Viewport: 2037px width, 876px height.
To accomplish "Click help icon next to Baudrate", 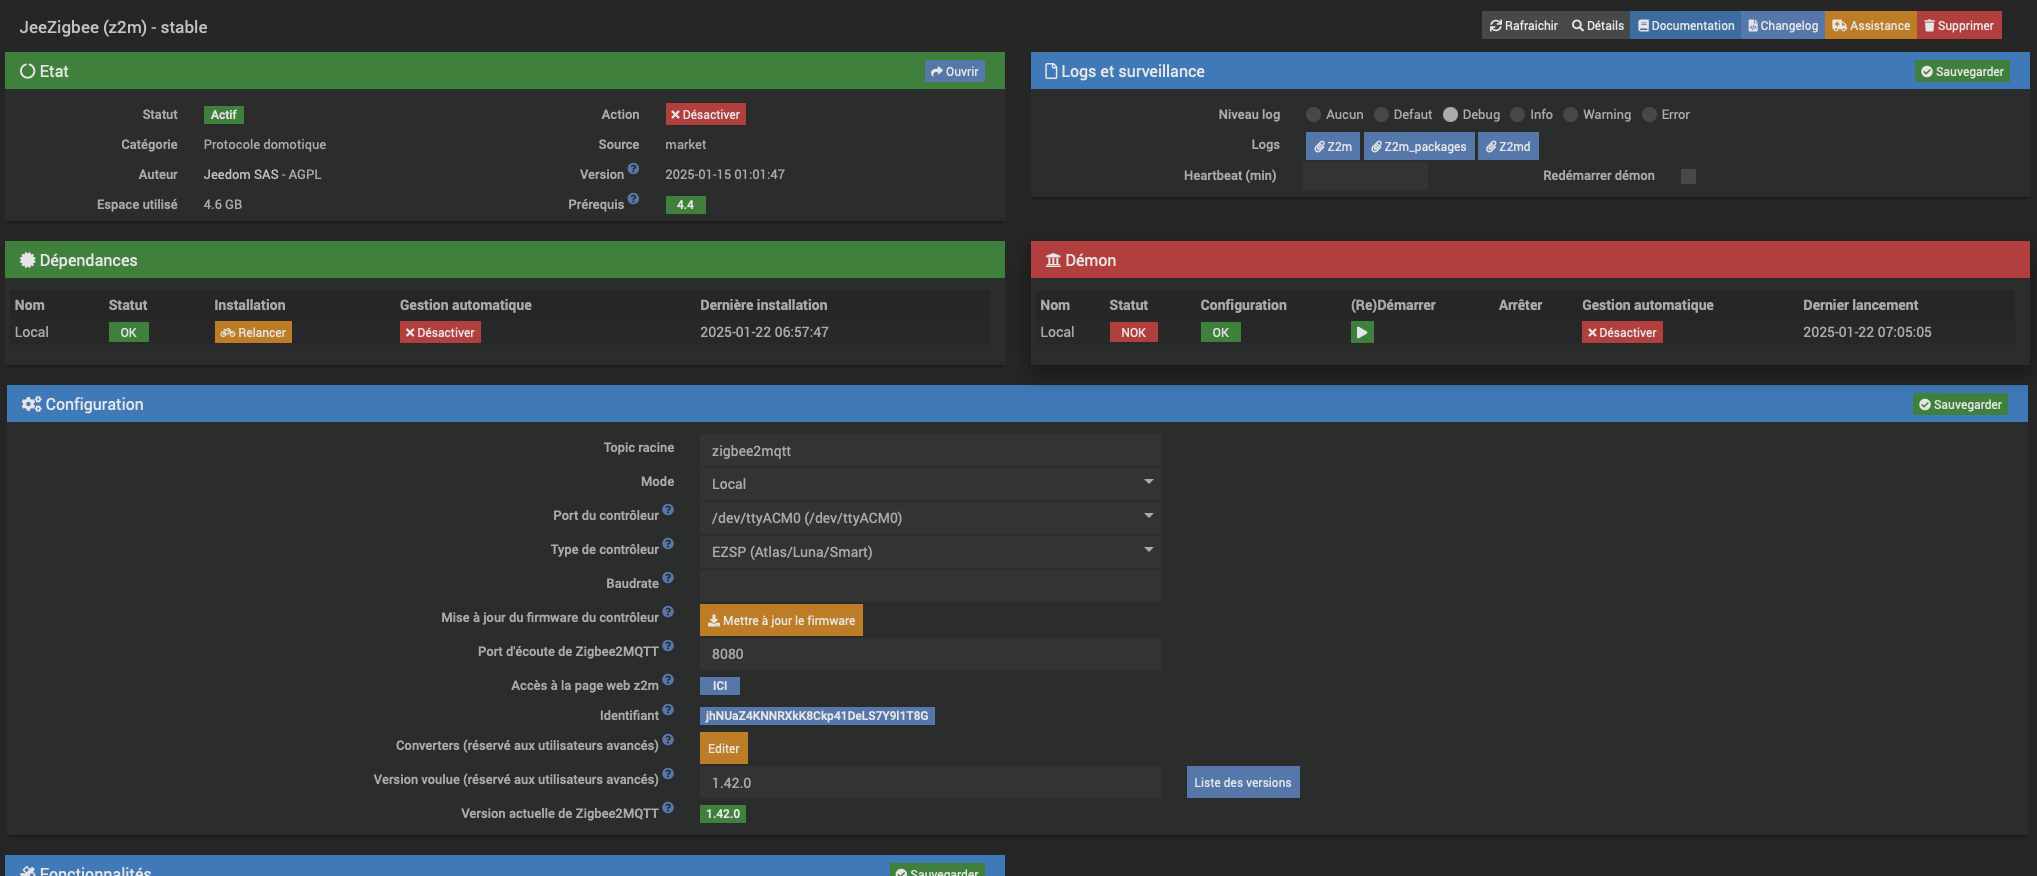I will pos(668,578).
